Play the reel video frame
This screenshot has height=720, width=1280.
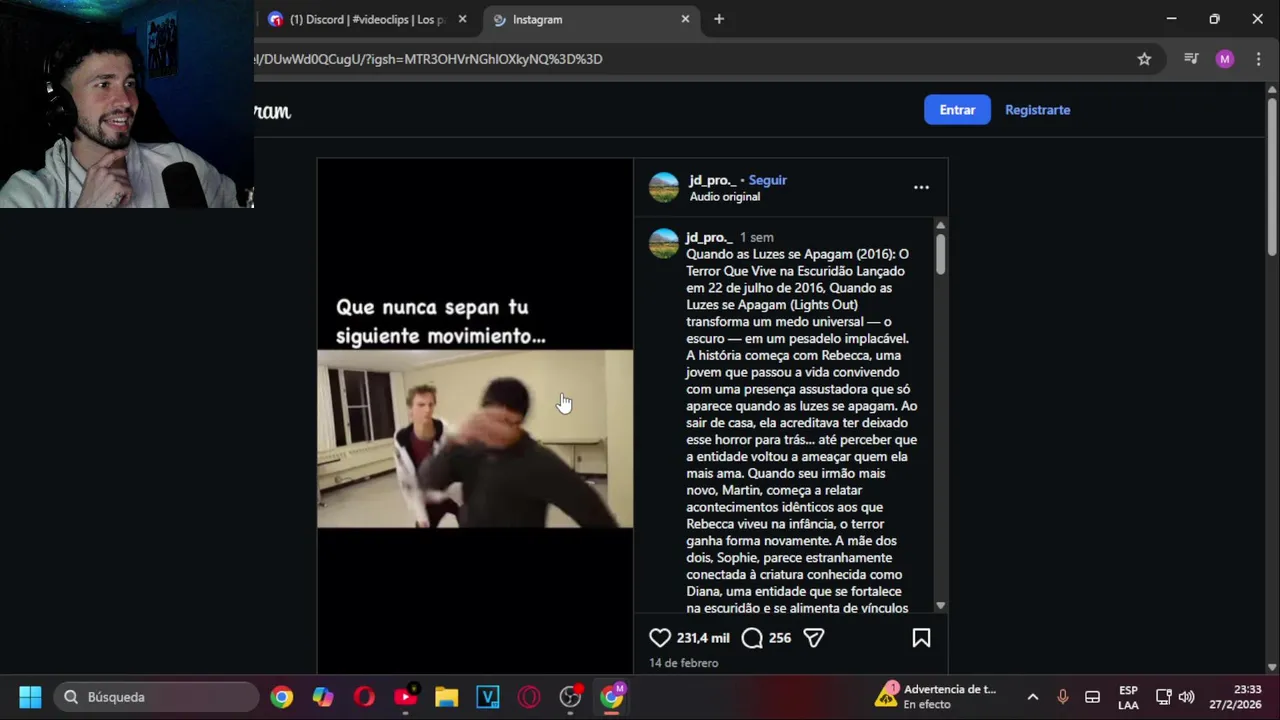coord(475,438)
